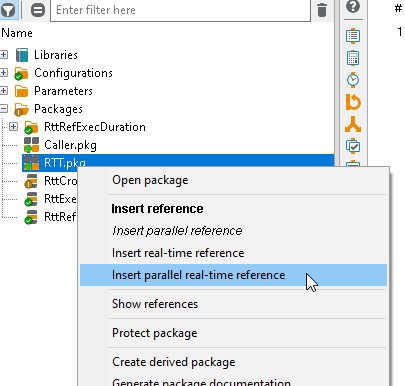Select Caller.pkg in the tree
This screenshot has width=405, height=386.
pos(70,145)
